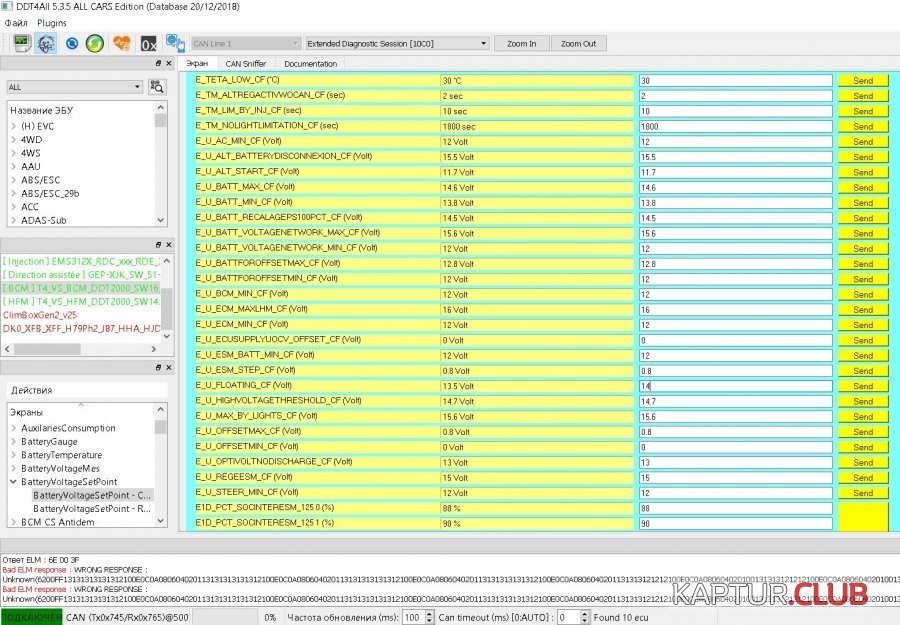Screen dimensions: 900x625
Task: Send the E_U_REGEESM_CF value
Action: click(863, 478)
